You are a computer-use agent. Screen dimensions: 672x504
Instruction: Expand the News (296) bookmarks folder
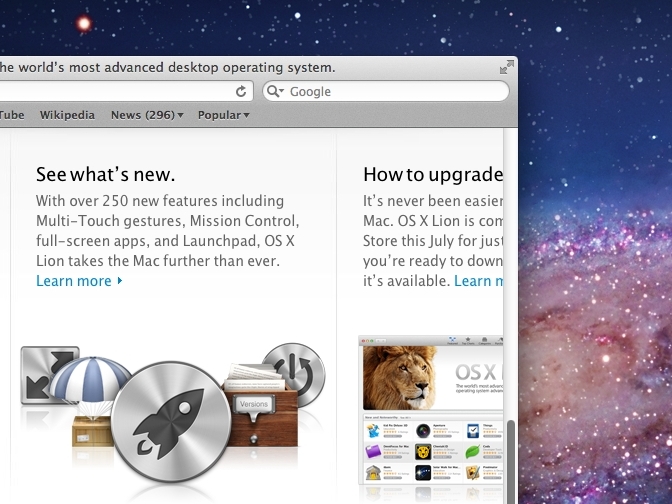pos(147,115)
